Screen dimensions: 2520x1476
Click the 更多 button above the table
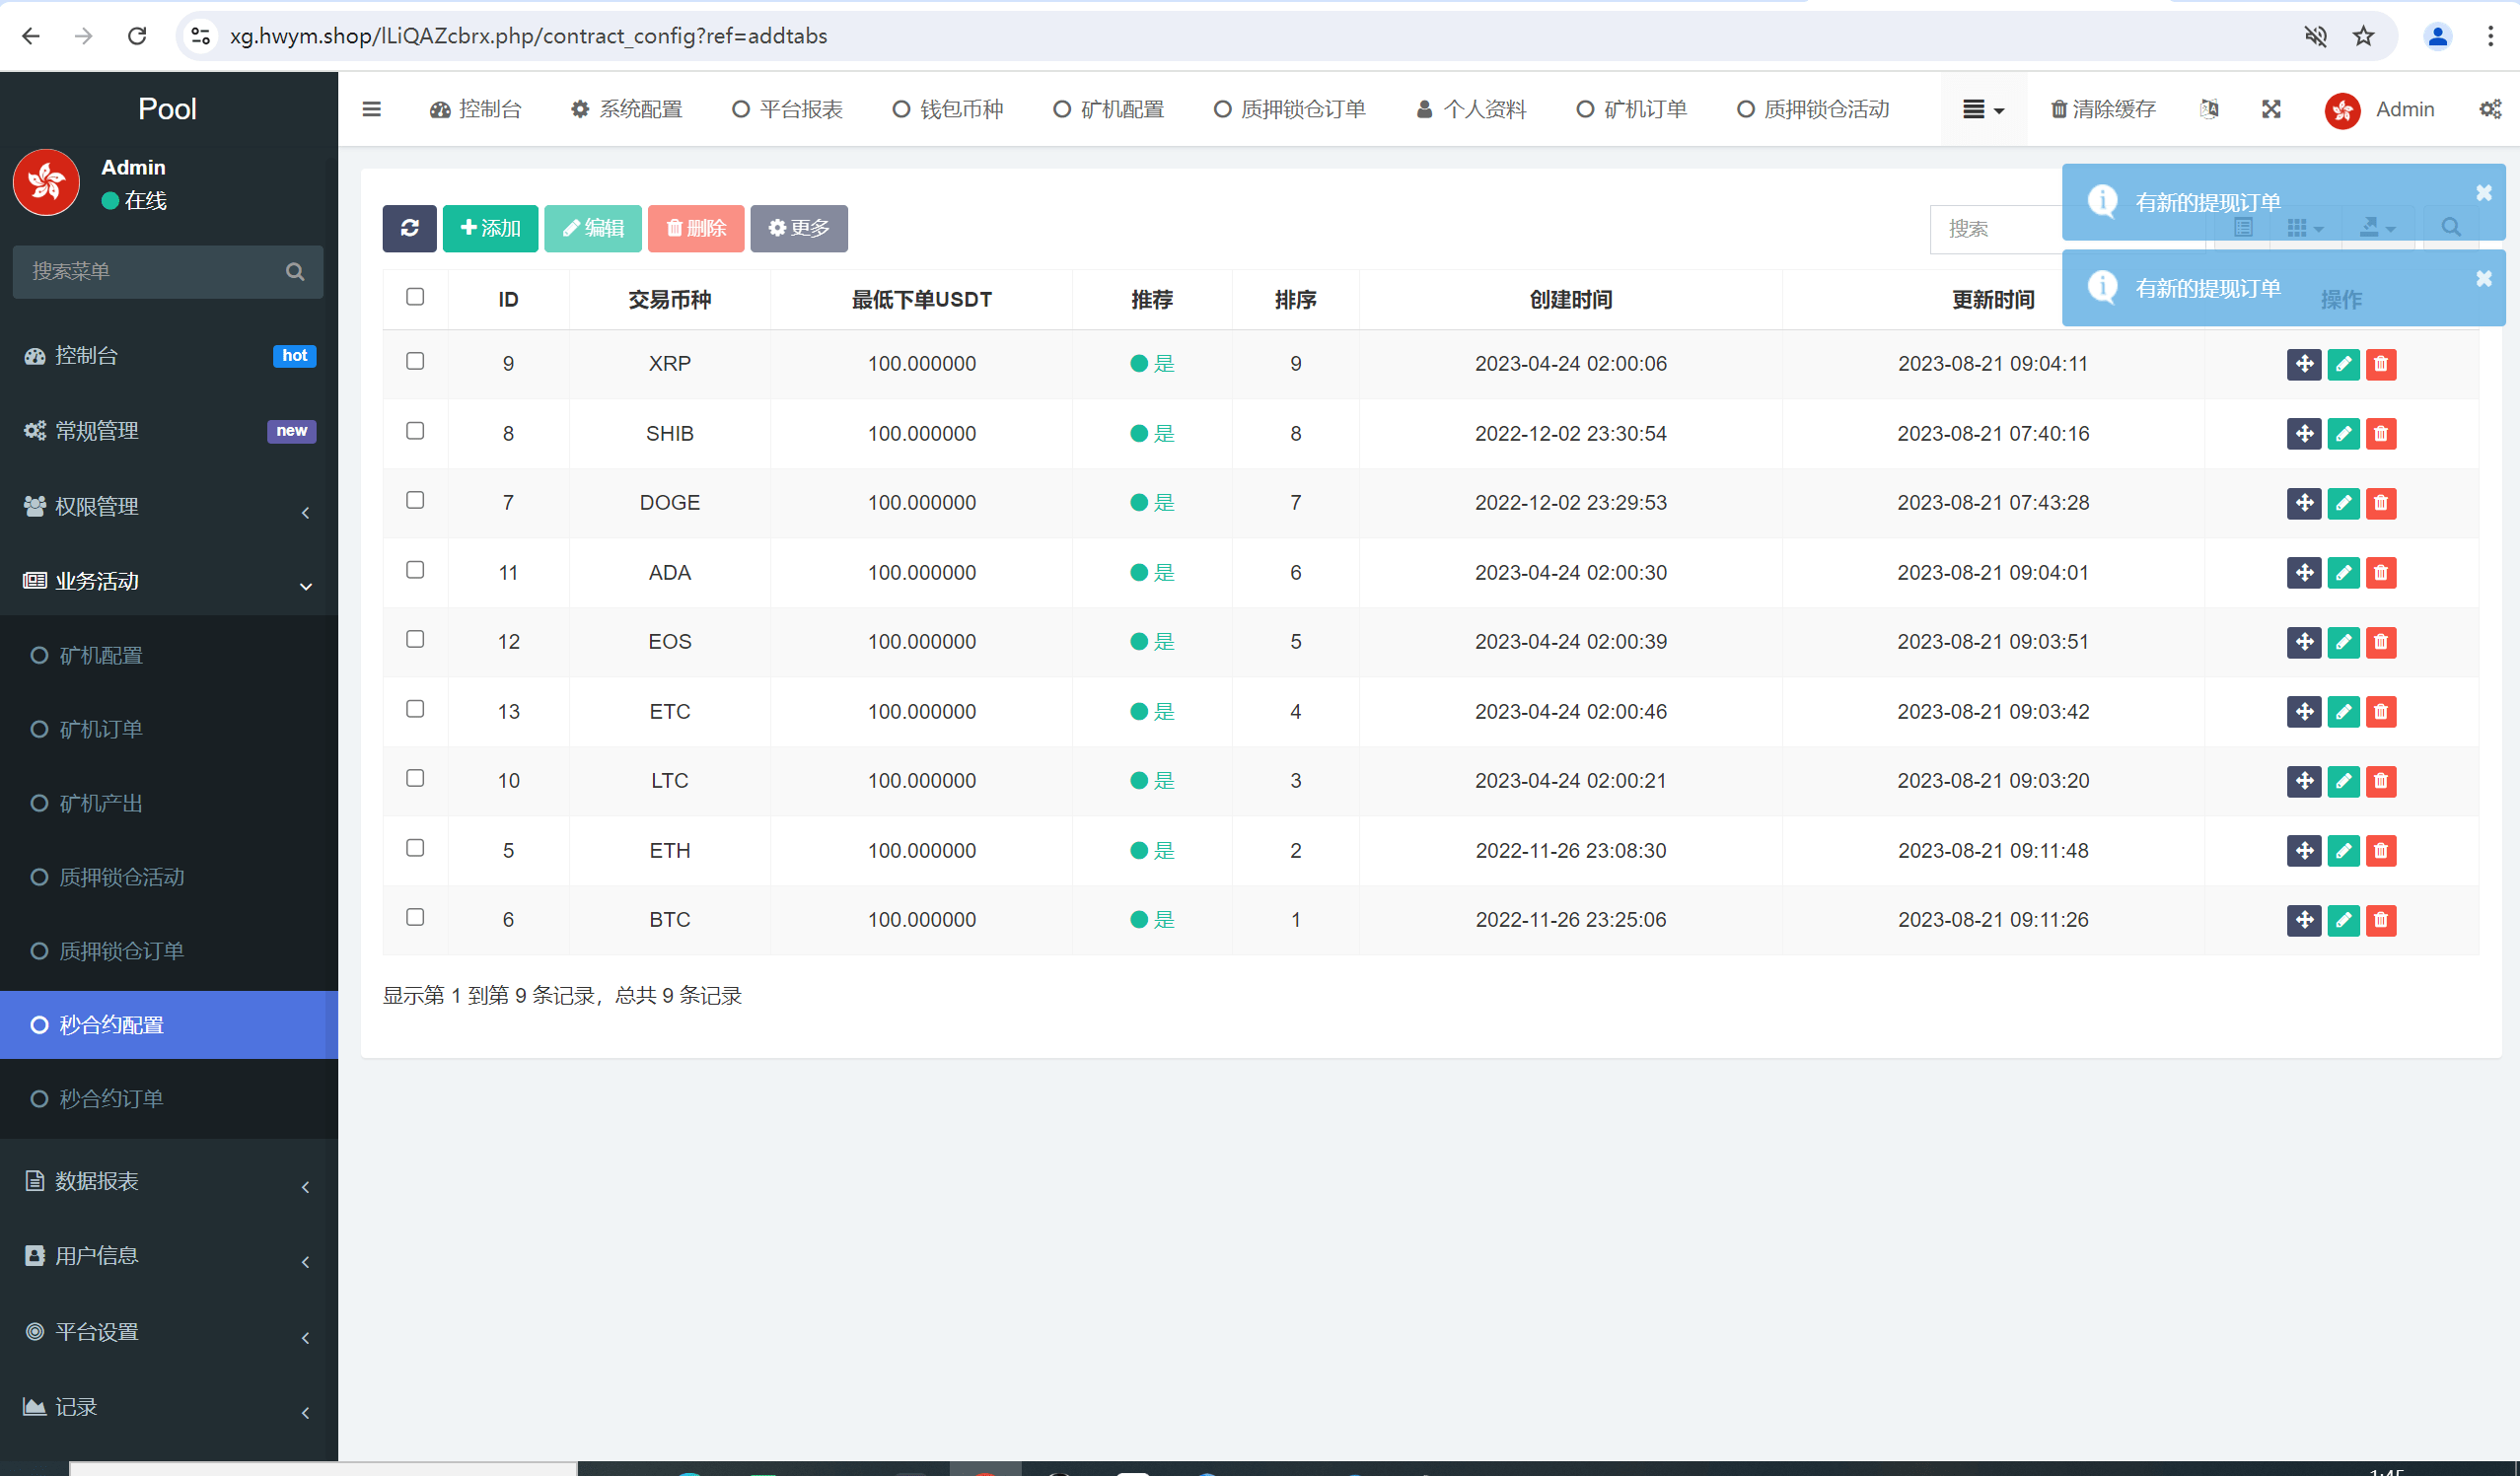[798, 228]
